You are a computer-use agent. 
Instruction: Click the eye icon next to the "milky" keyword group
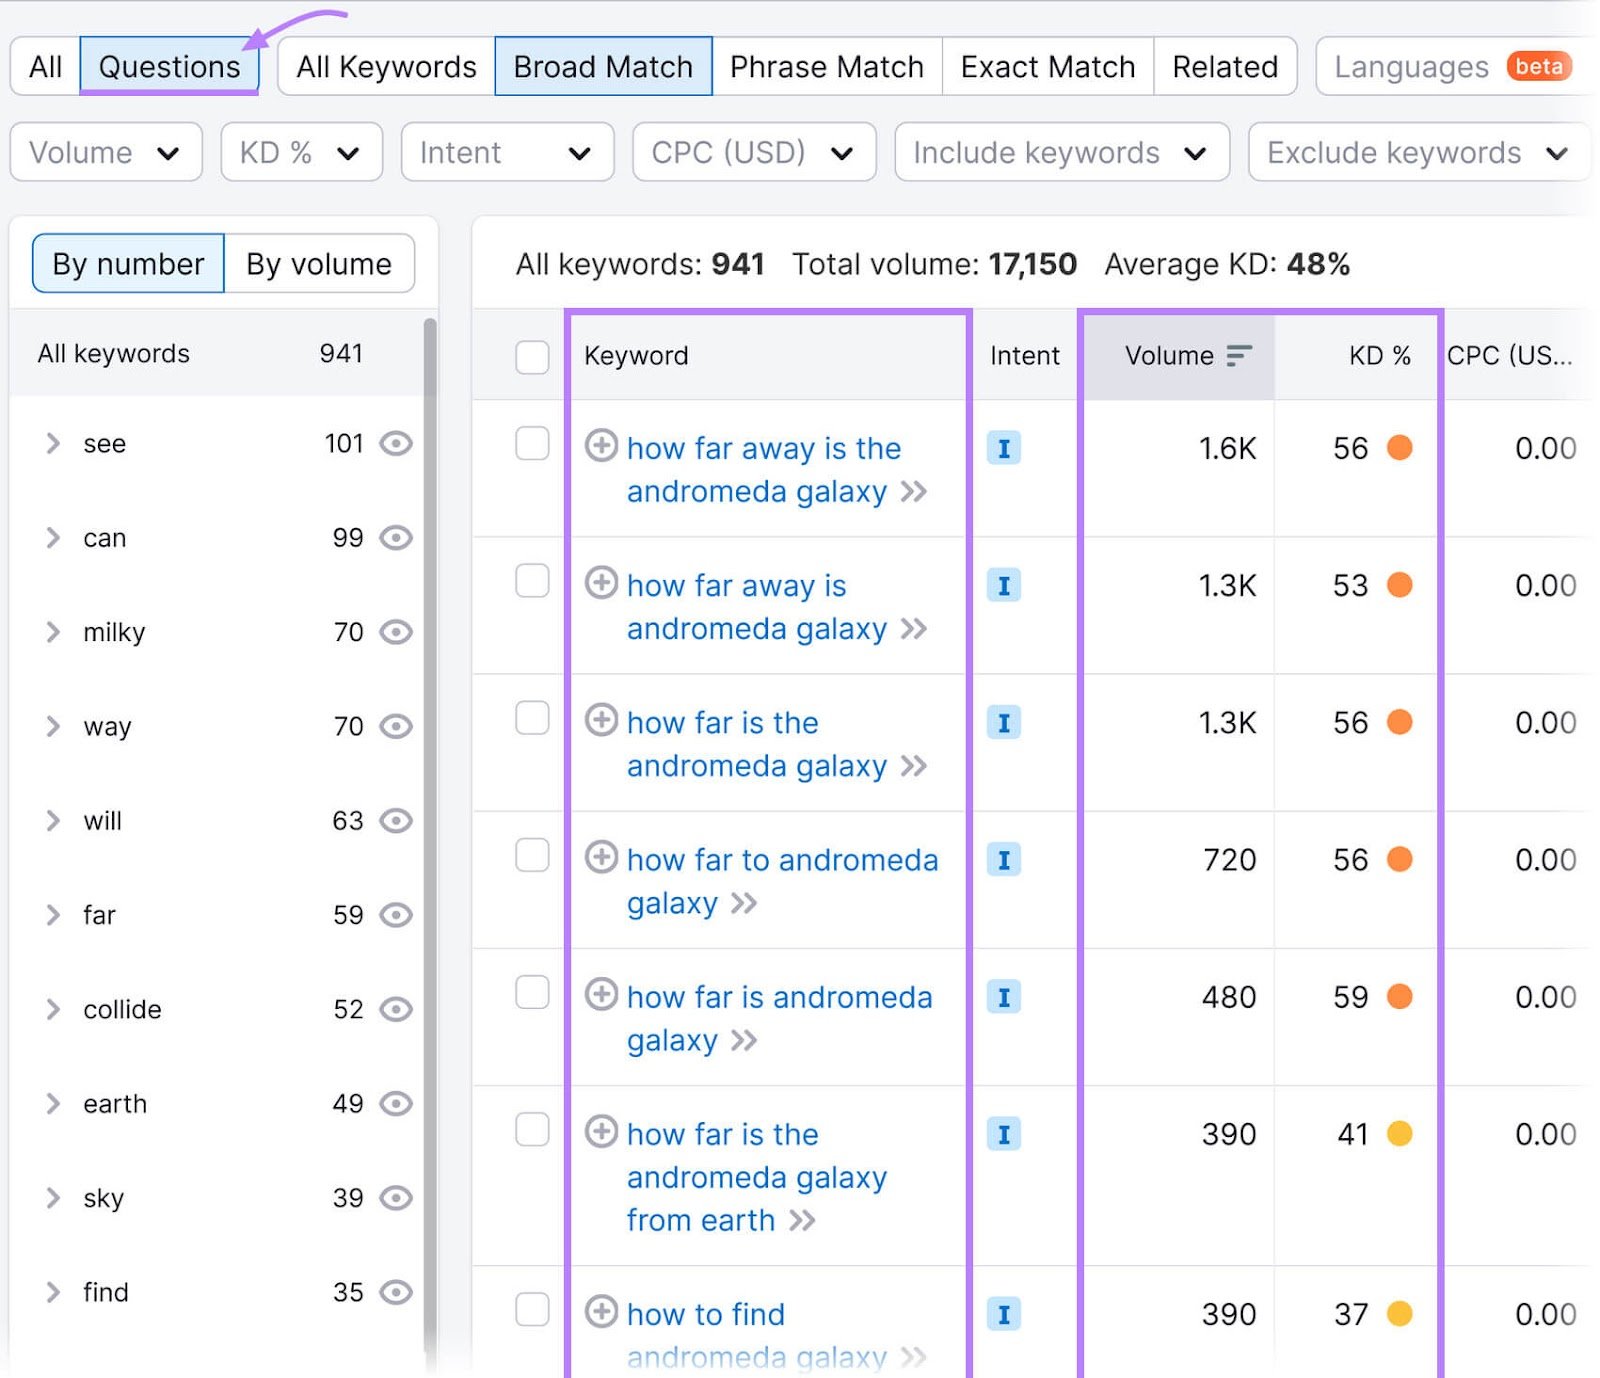click(x=395, y=632)
